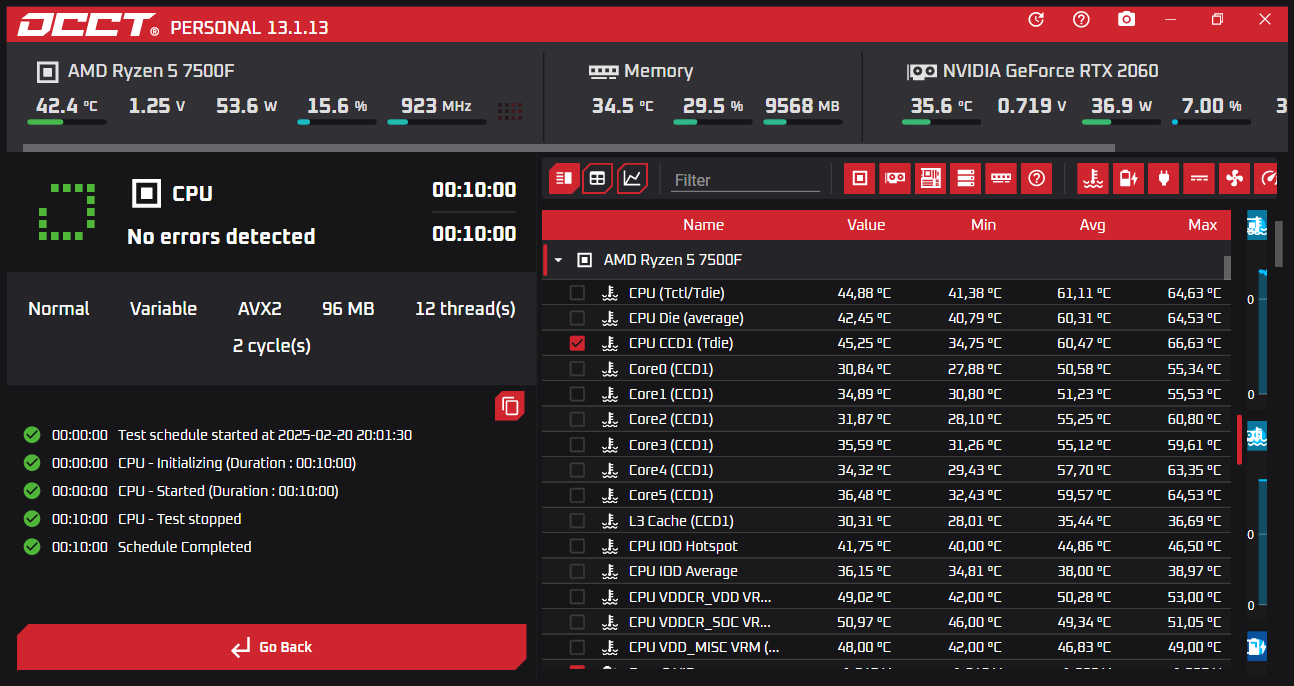The height and width of the screenshot is (686, 1294).
Task: Select the Core4 (CCD1) row name
Action: 671,470
